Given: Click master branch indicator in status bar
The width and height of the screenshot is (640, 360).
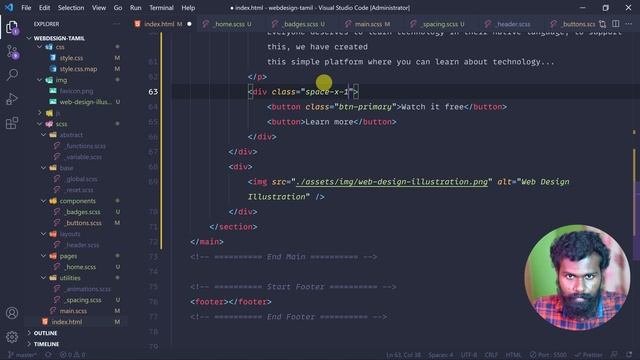Looking at the screenshot, I should coord(22,355).
